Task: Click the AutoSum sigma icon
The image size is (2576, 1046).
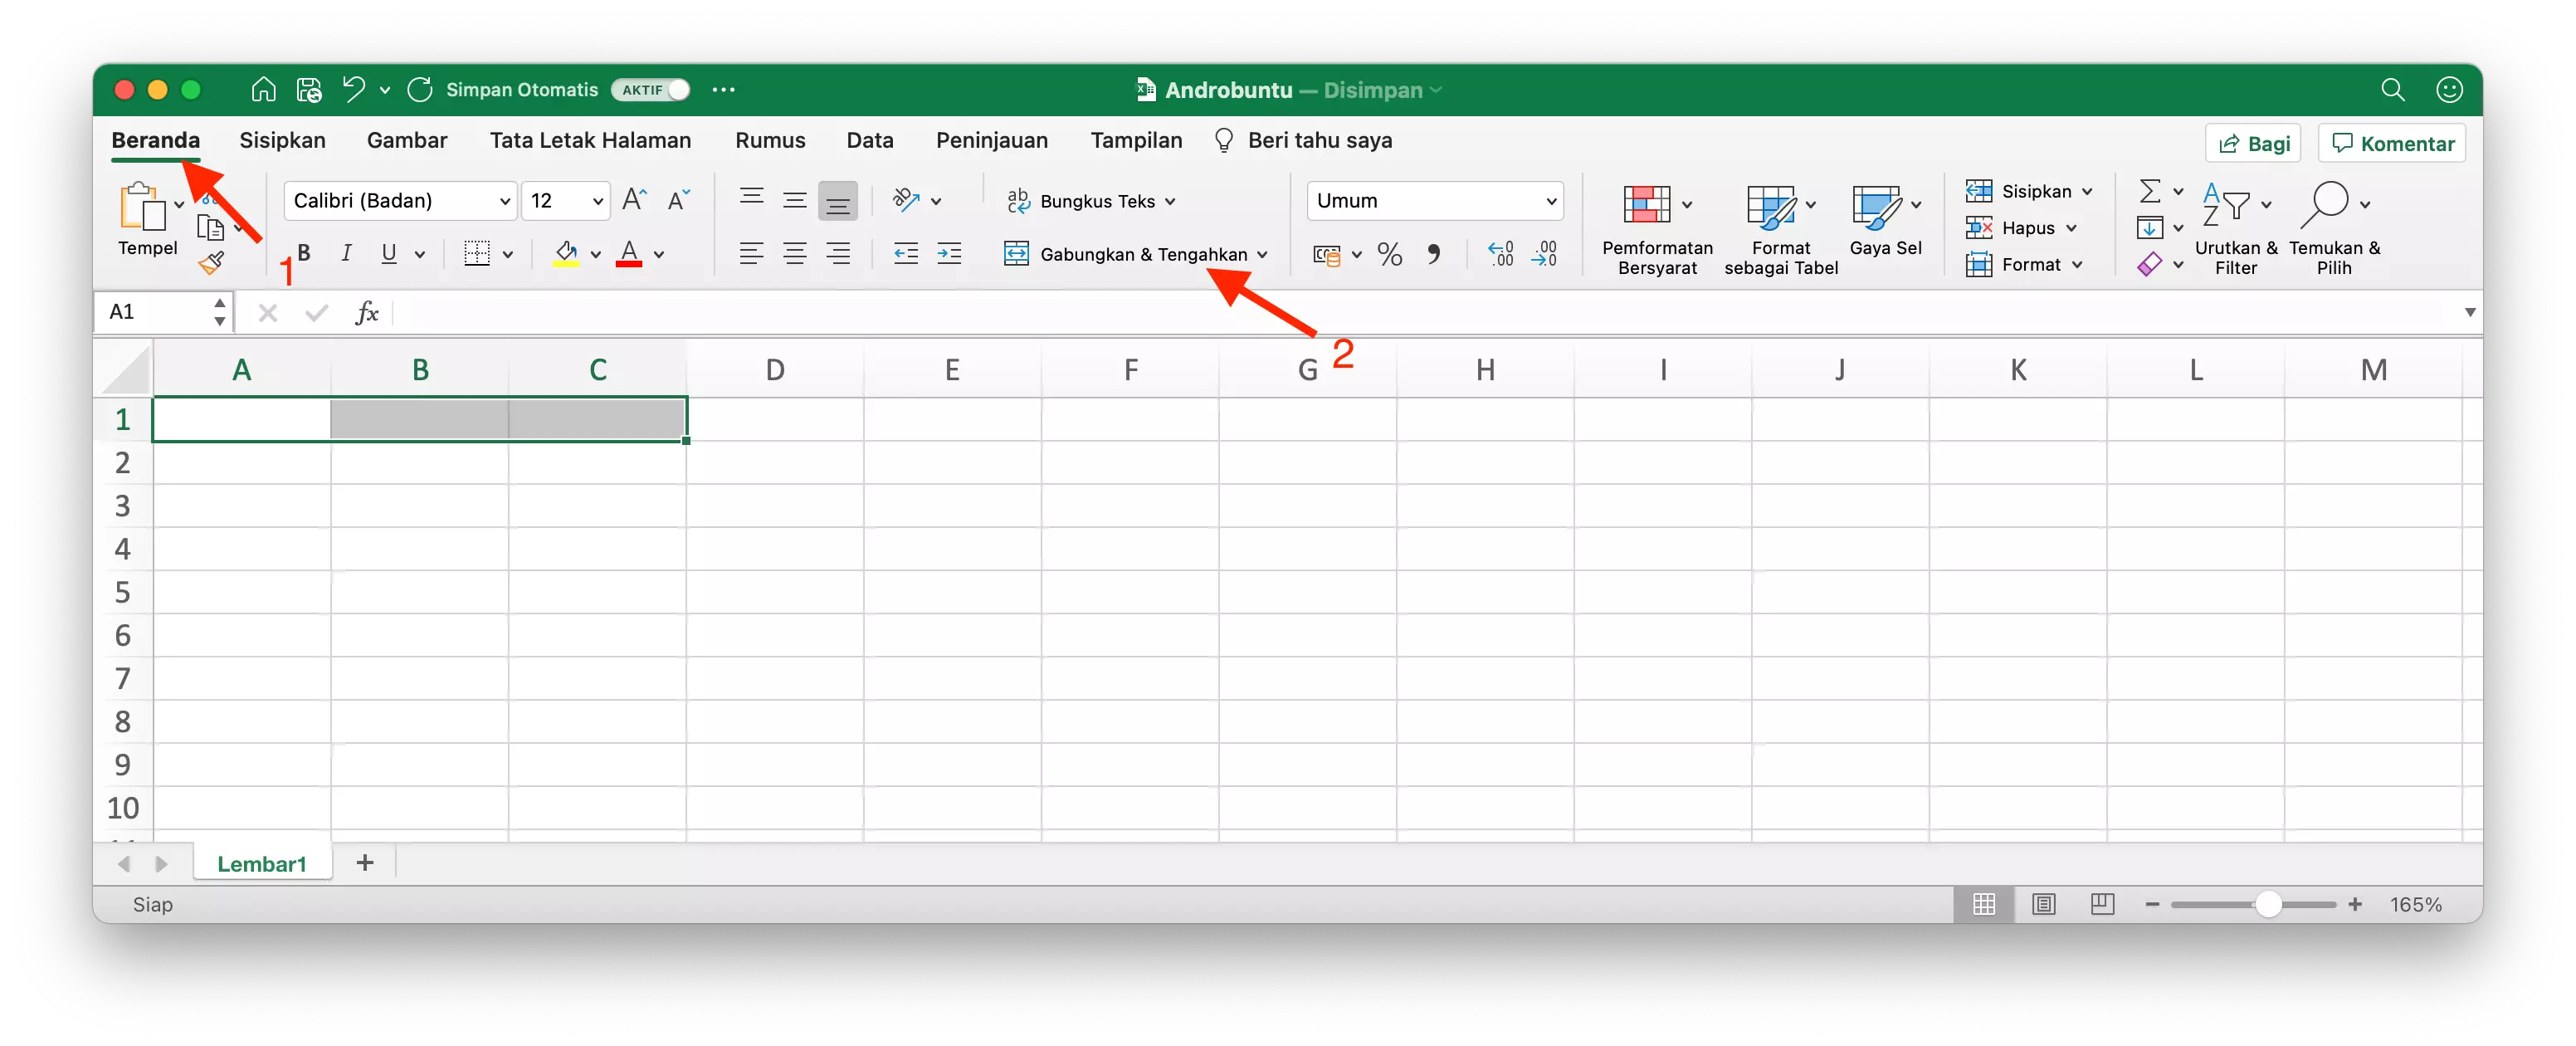Action: [2153, 191]
